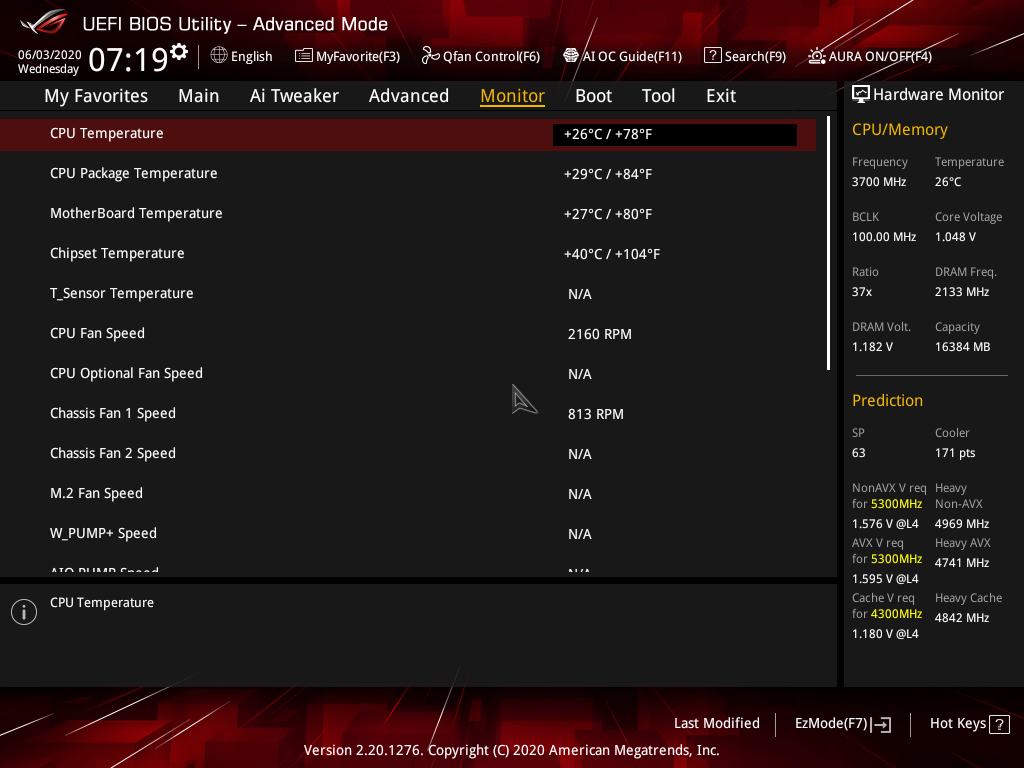
Task: Click the CPU Fan Speed entry
Action: click(300, 333)
